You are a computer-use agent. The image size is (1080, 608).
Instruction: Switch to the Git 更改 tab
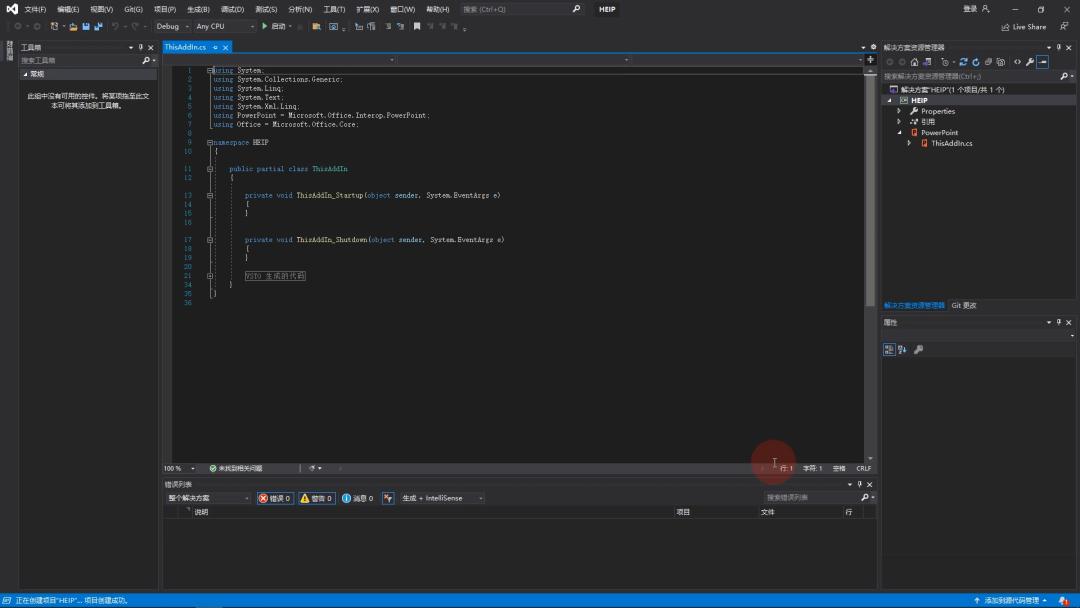point(964,305)
